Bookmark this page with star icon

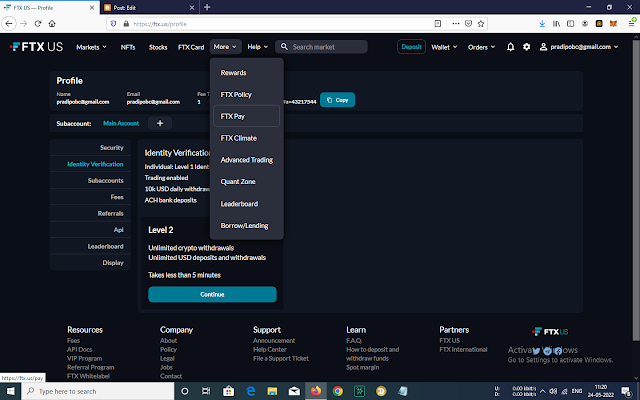click(x=481, y=24)
